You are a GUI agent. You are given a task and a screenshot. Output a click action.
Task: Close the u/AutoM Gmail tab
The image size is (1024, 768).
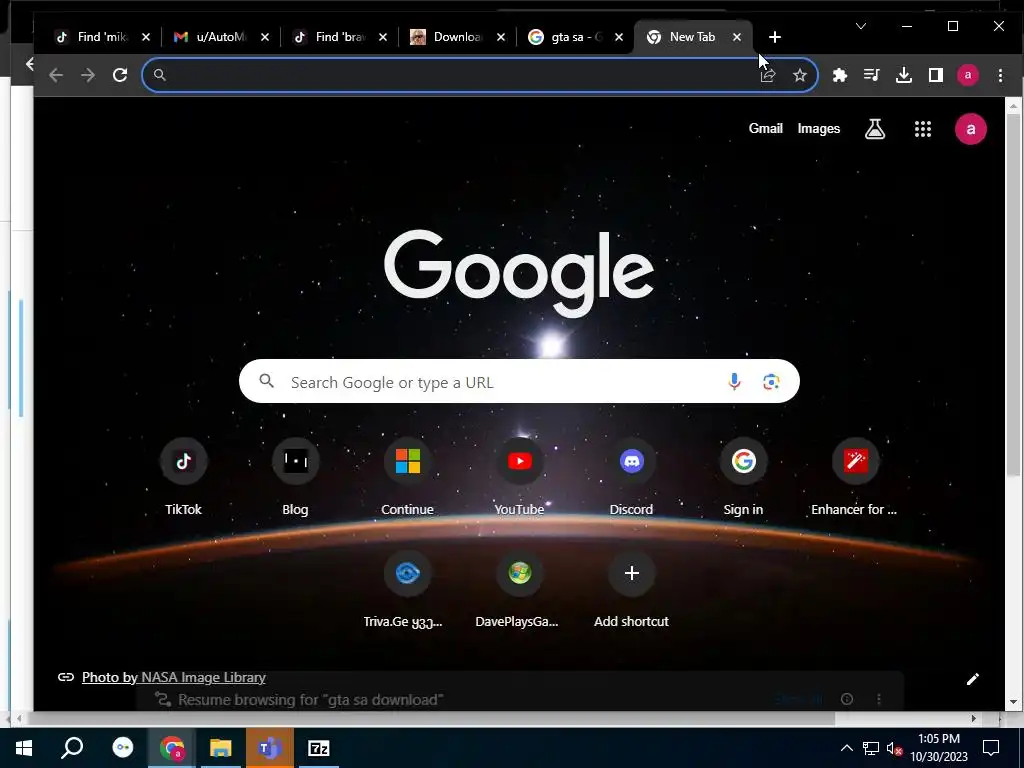click(x=264, y=37)
